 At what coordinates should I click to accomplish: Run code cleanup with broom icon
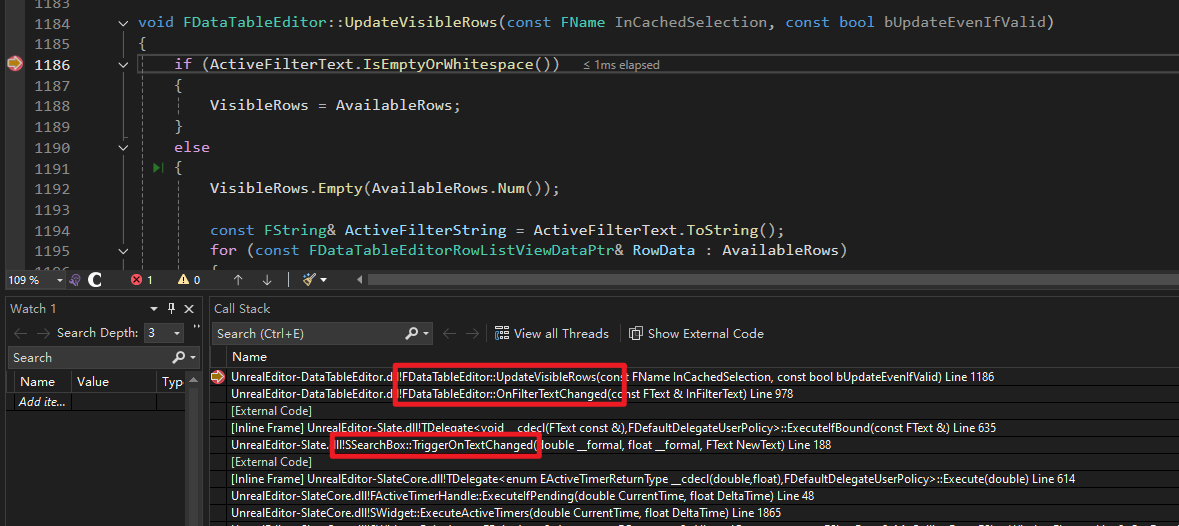309,280
